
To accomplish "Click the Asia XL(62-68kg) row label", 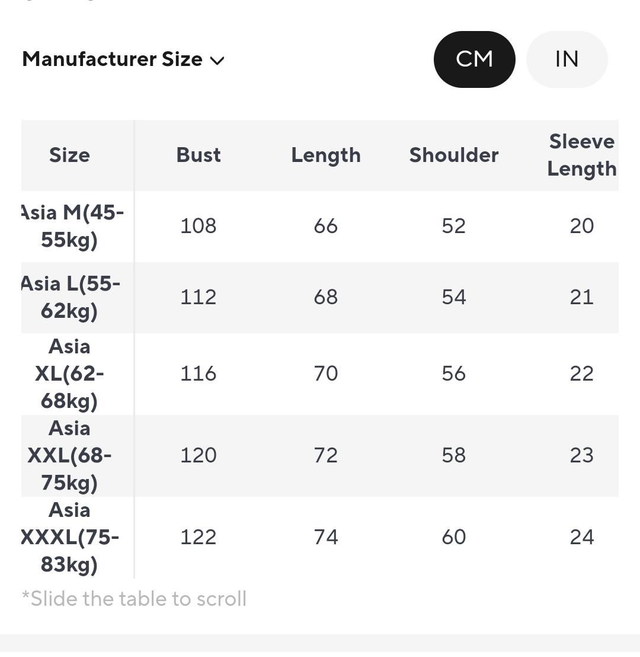I will [x=70, y=374].
